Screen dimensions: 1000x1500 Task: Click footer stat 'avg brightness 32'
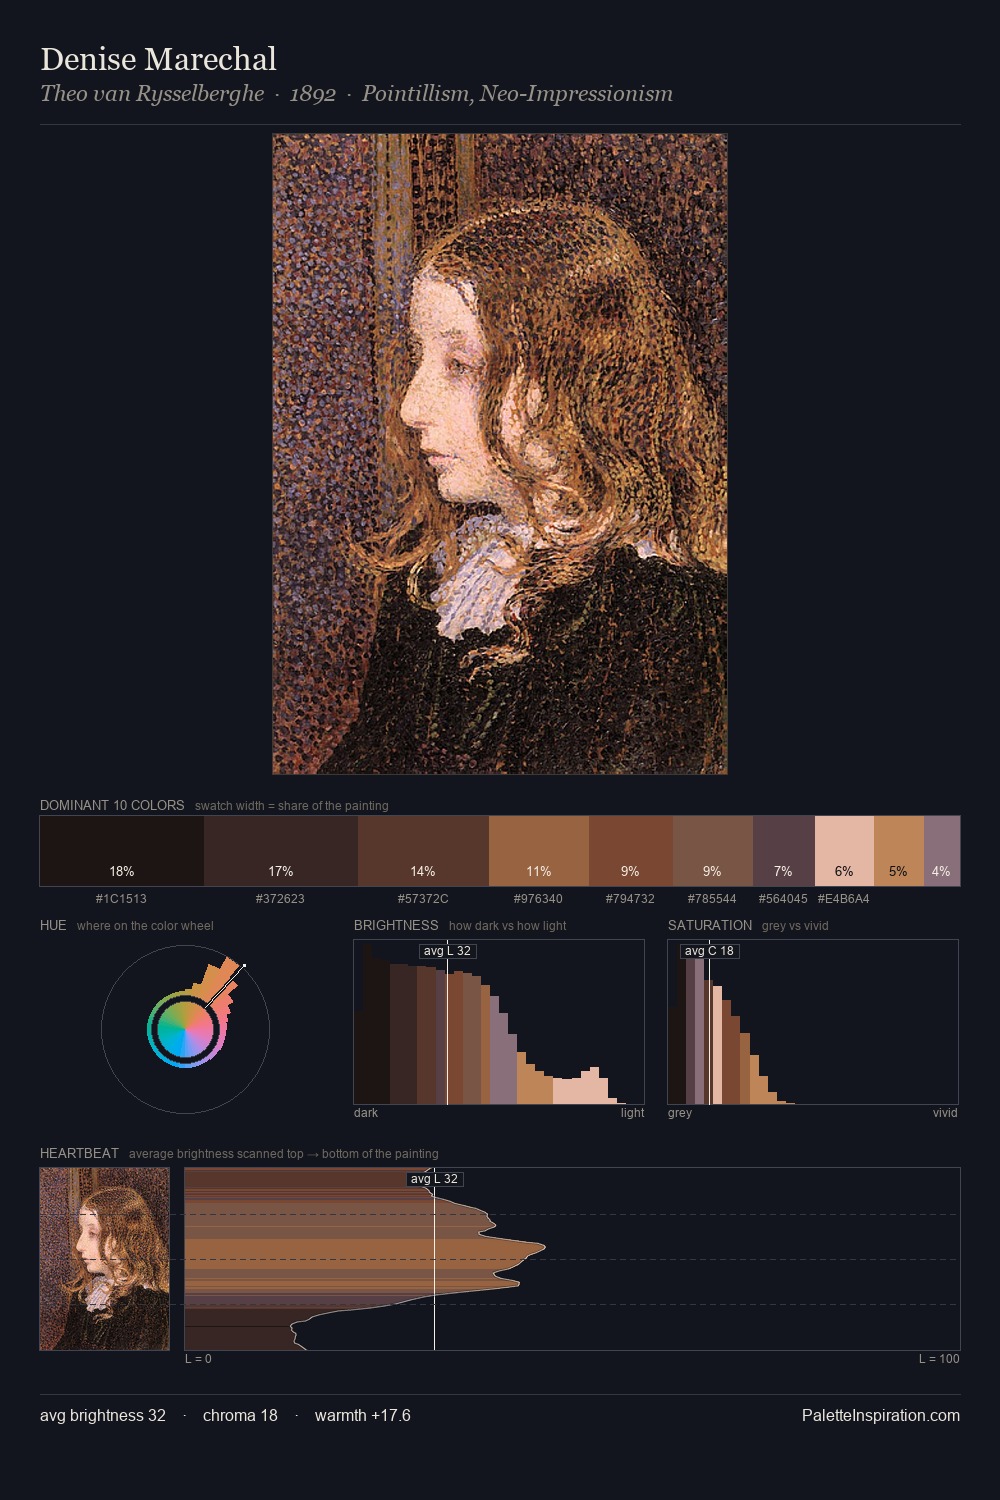103,1415
